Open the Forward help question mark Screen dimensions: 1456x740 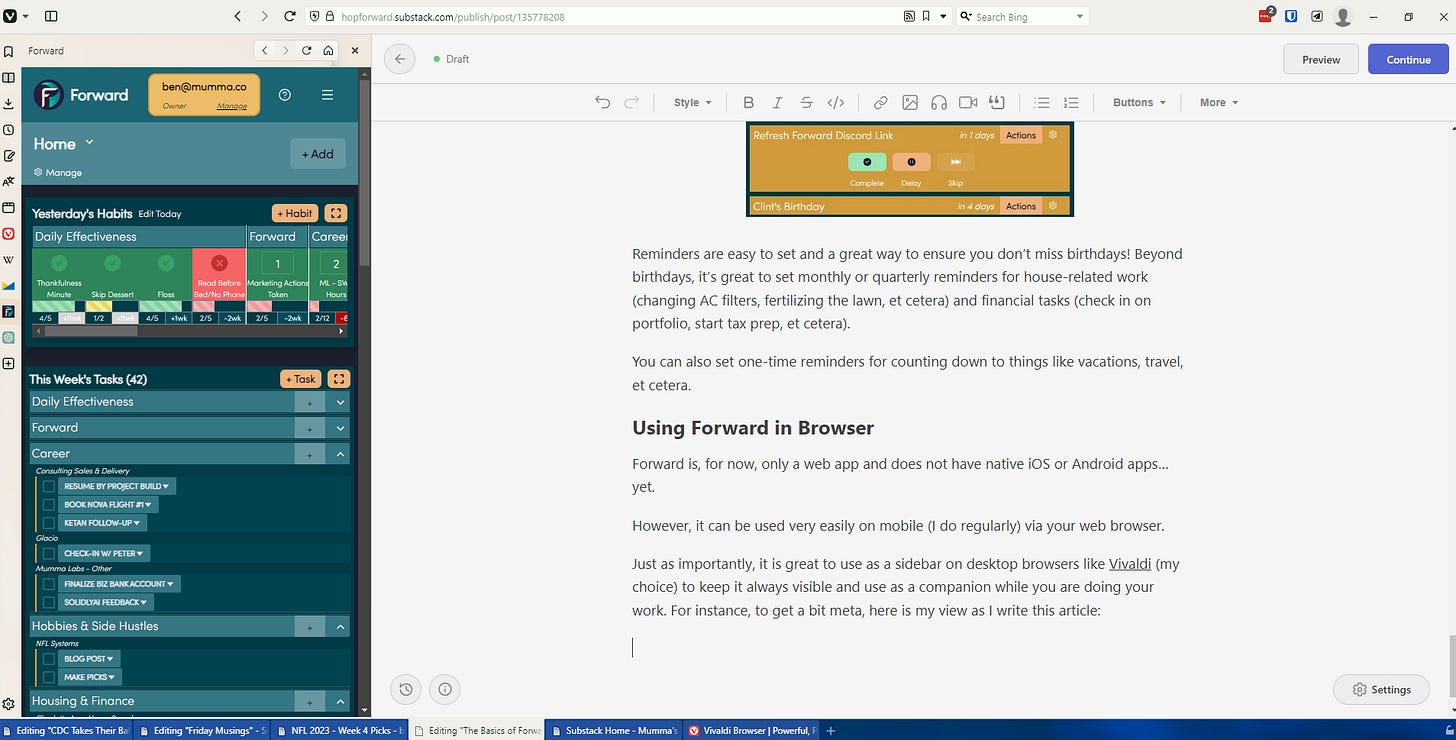[x=285, y=95]
